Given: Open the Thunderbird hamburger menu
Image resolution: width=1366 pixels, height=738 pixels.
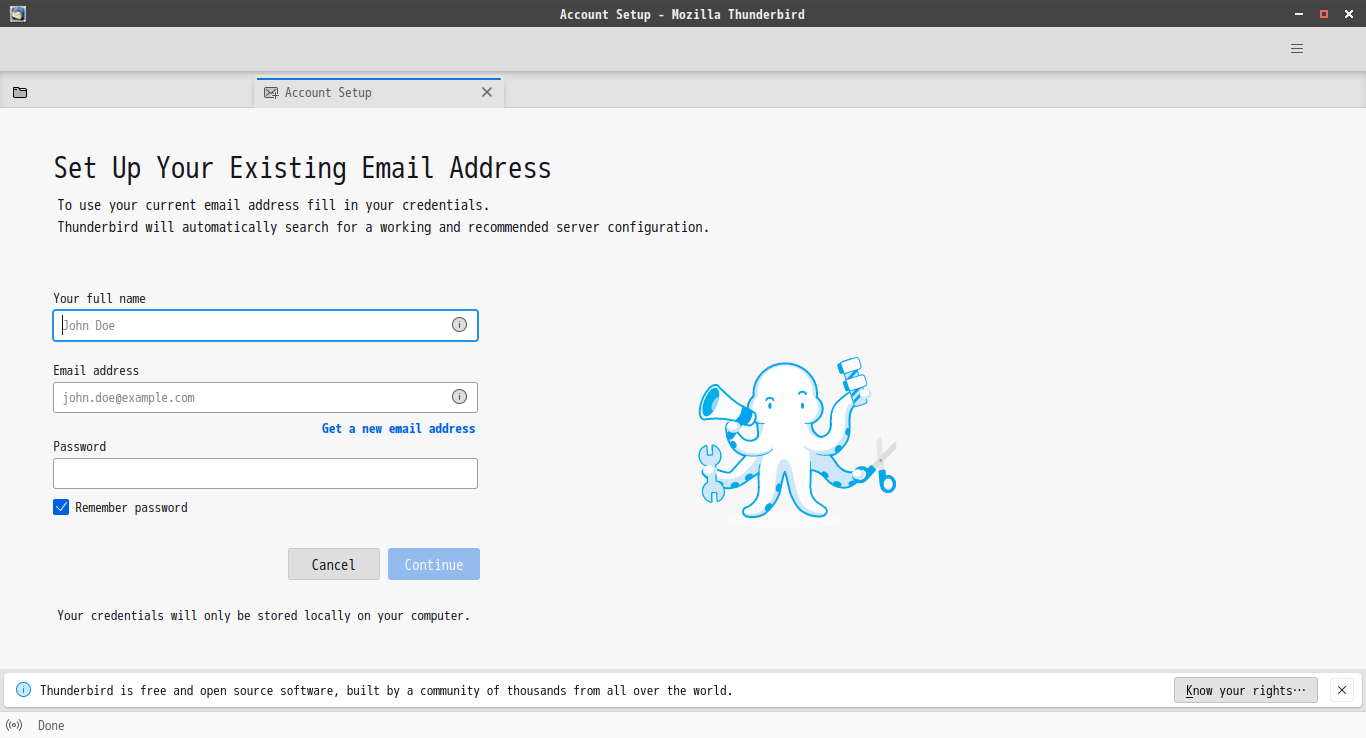Looking at the screenshot, I should [1297, 48].
